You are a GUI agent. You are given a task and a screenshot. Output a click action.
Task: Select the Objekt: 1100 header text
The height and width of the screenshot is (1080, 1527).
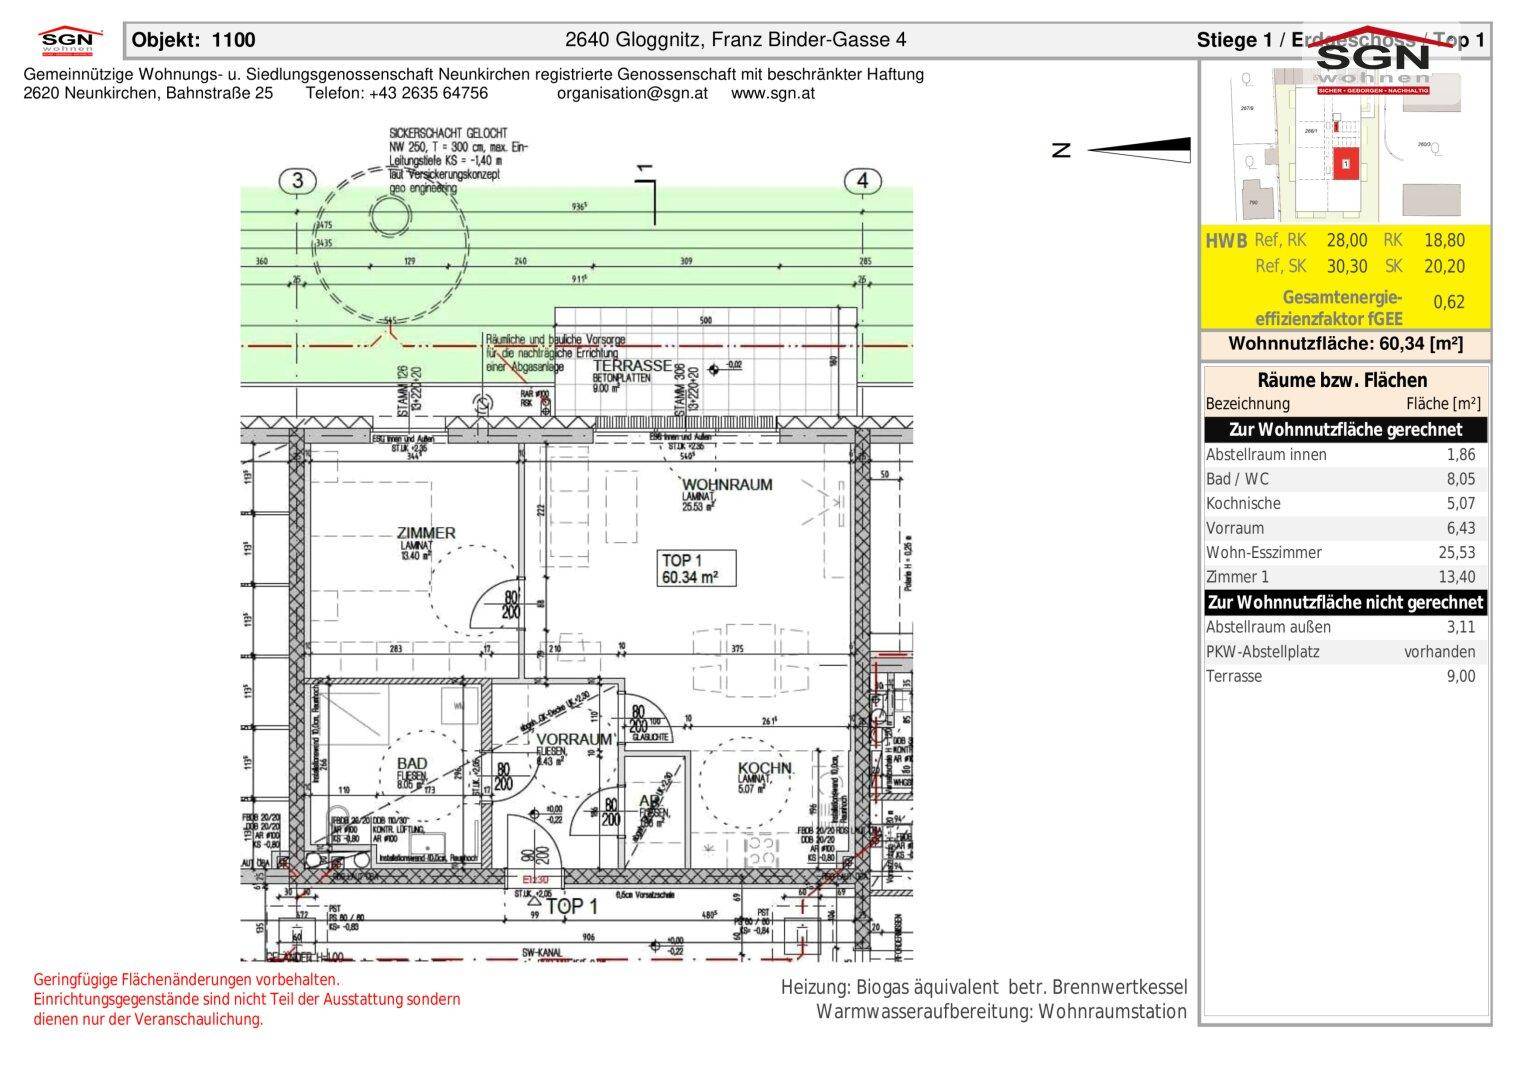pos(194,40)
